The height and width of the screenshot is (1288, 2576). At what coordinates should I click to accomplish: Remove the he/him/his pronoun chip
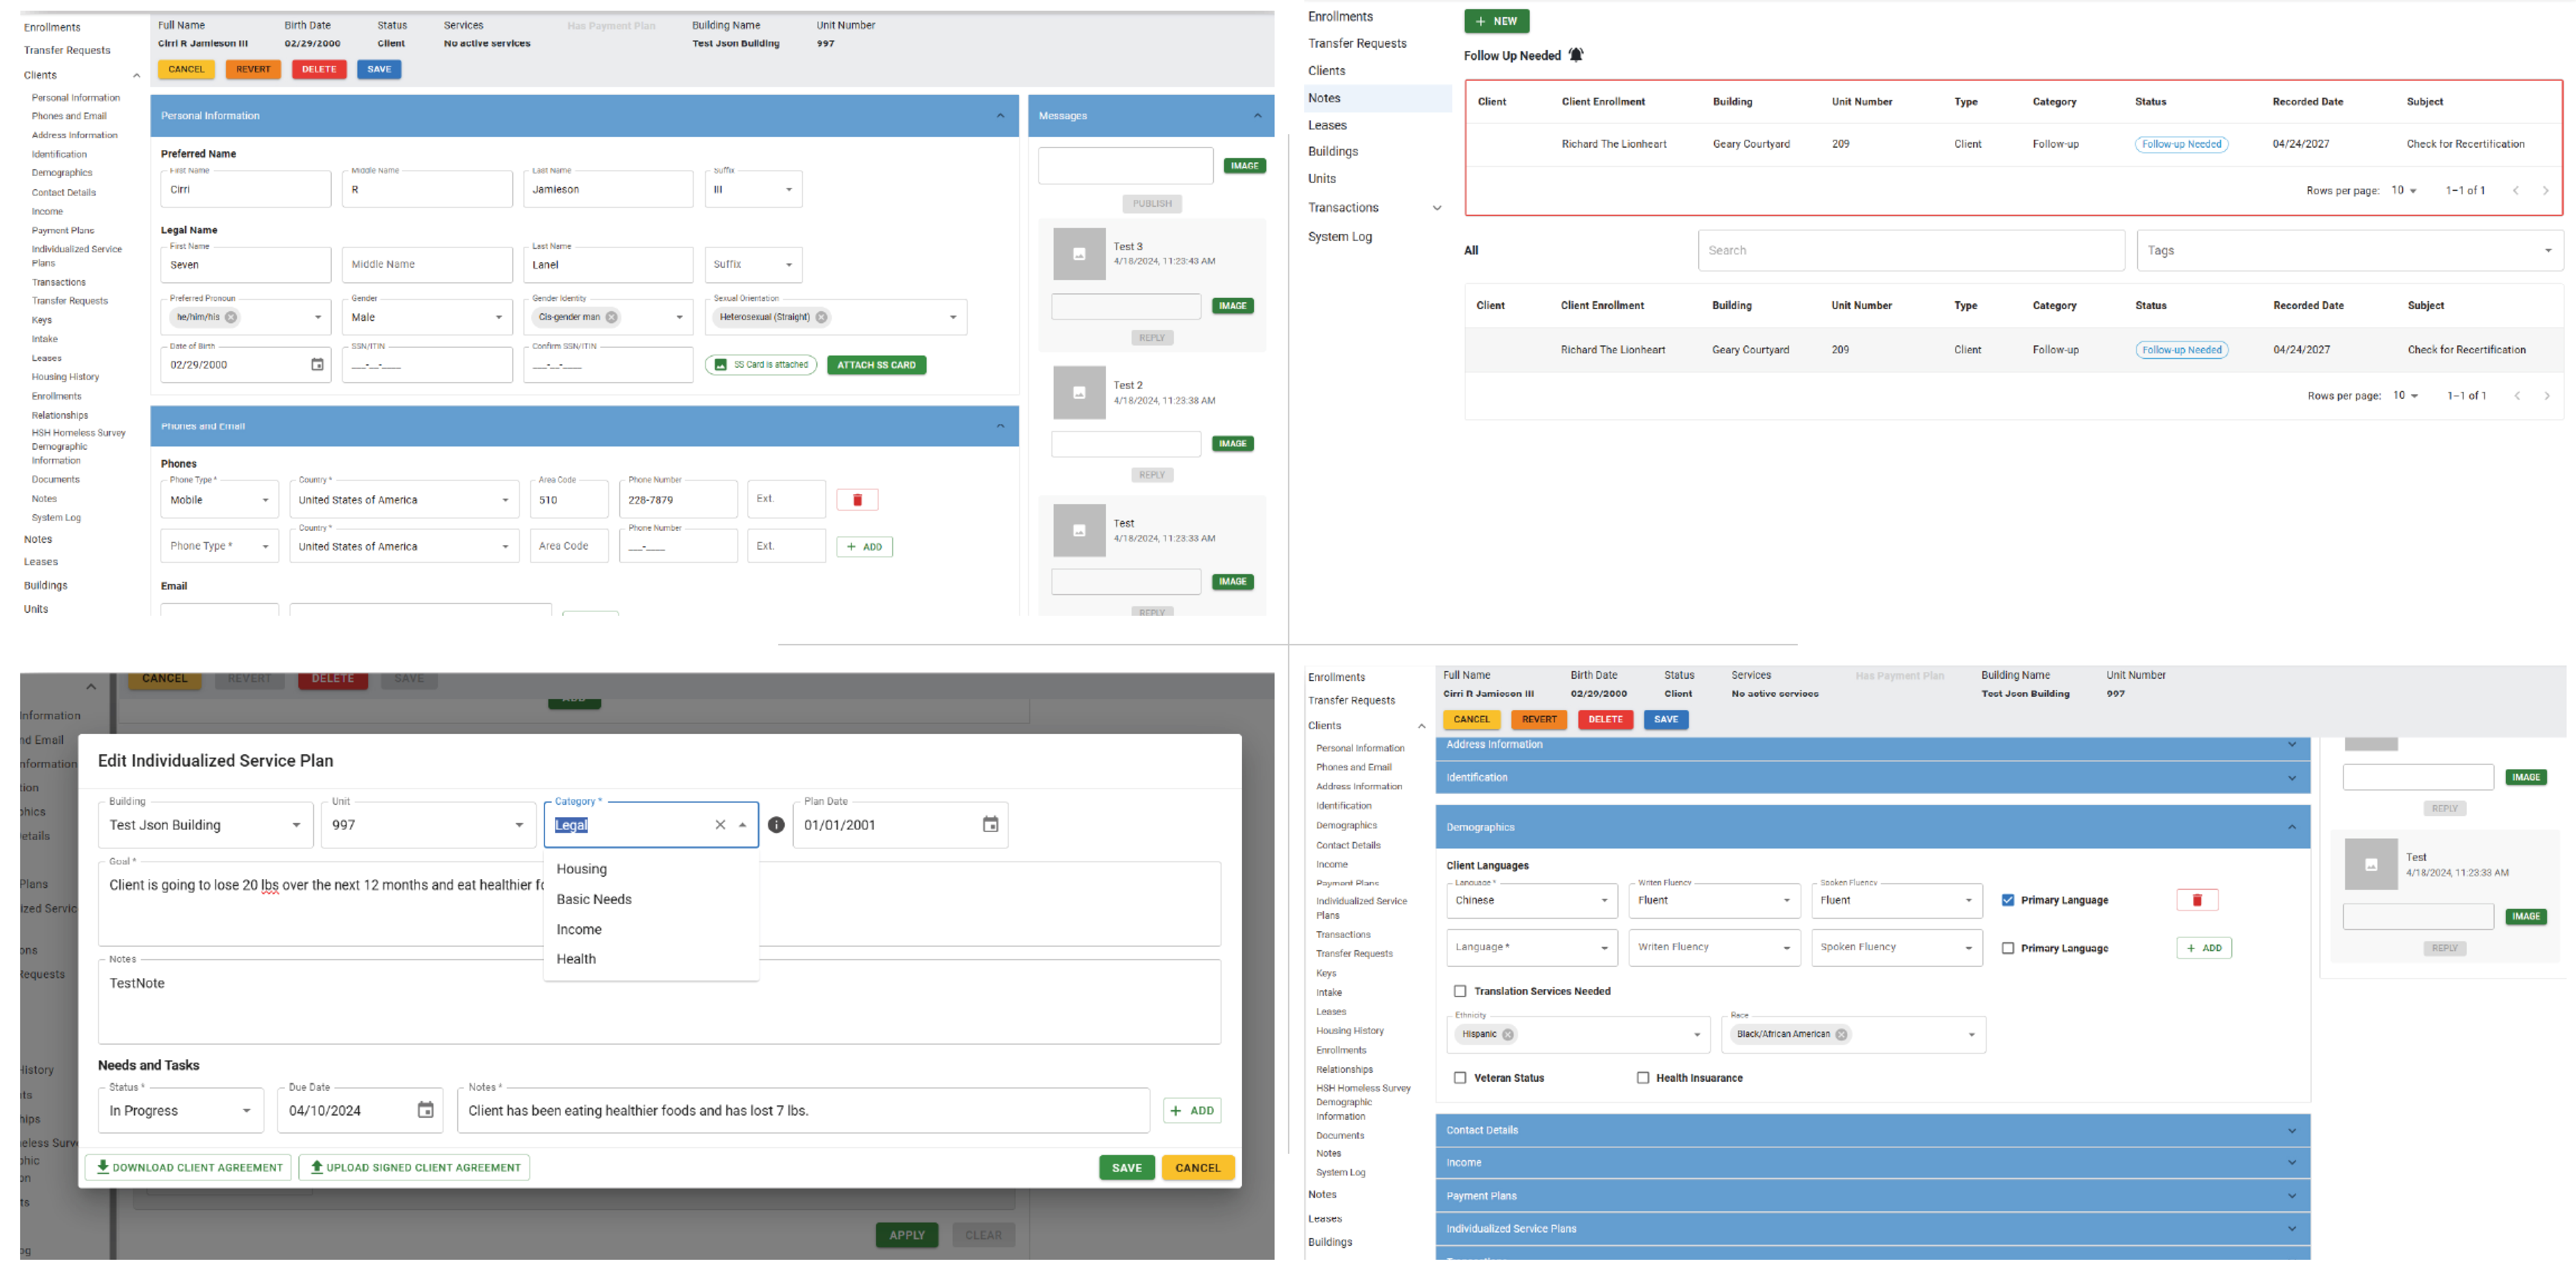coord(231,317)
